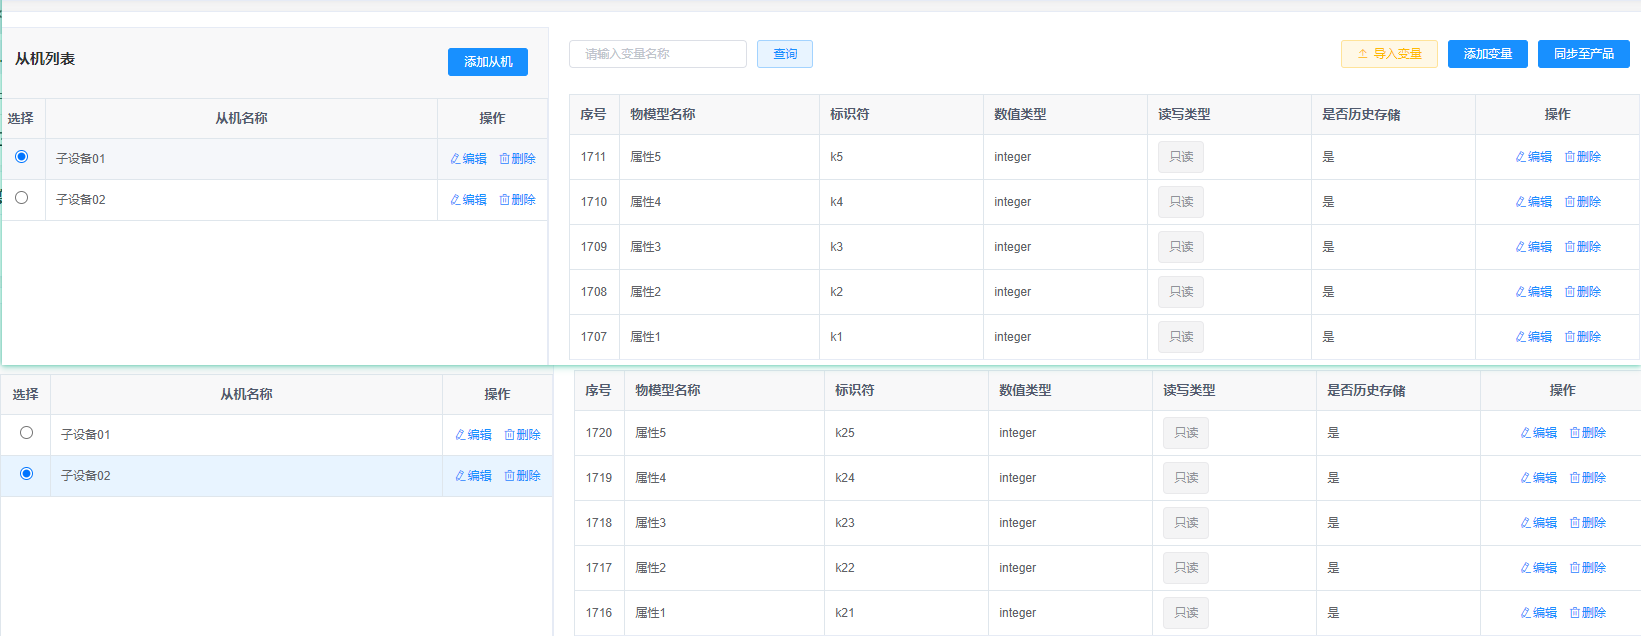Edit the k3 variable in row 1709
This screenshot has height=636, width=1641.
click(x=1533, y=247)
